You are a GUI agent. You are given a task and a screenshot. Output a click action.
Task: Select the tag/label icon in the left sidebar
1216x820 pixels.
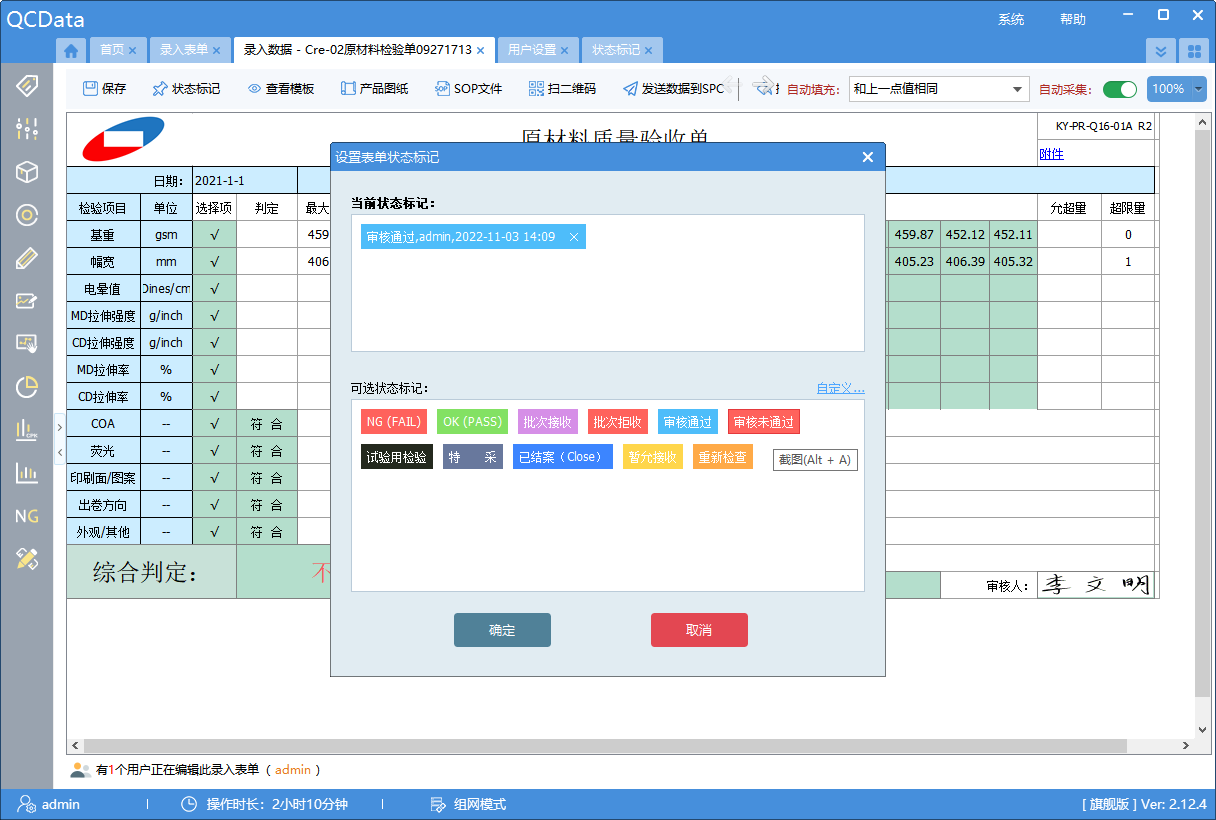pyautogui.click(x=26, y=86)
